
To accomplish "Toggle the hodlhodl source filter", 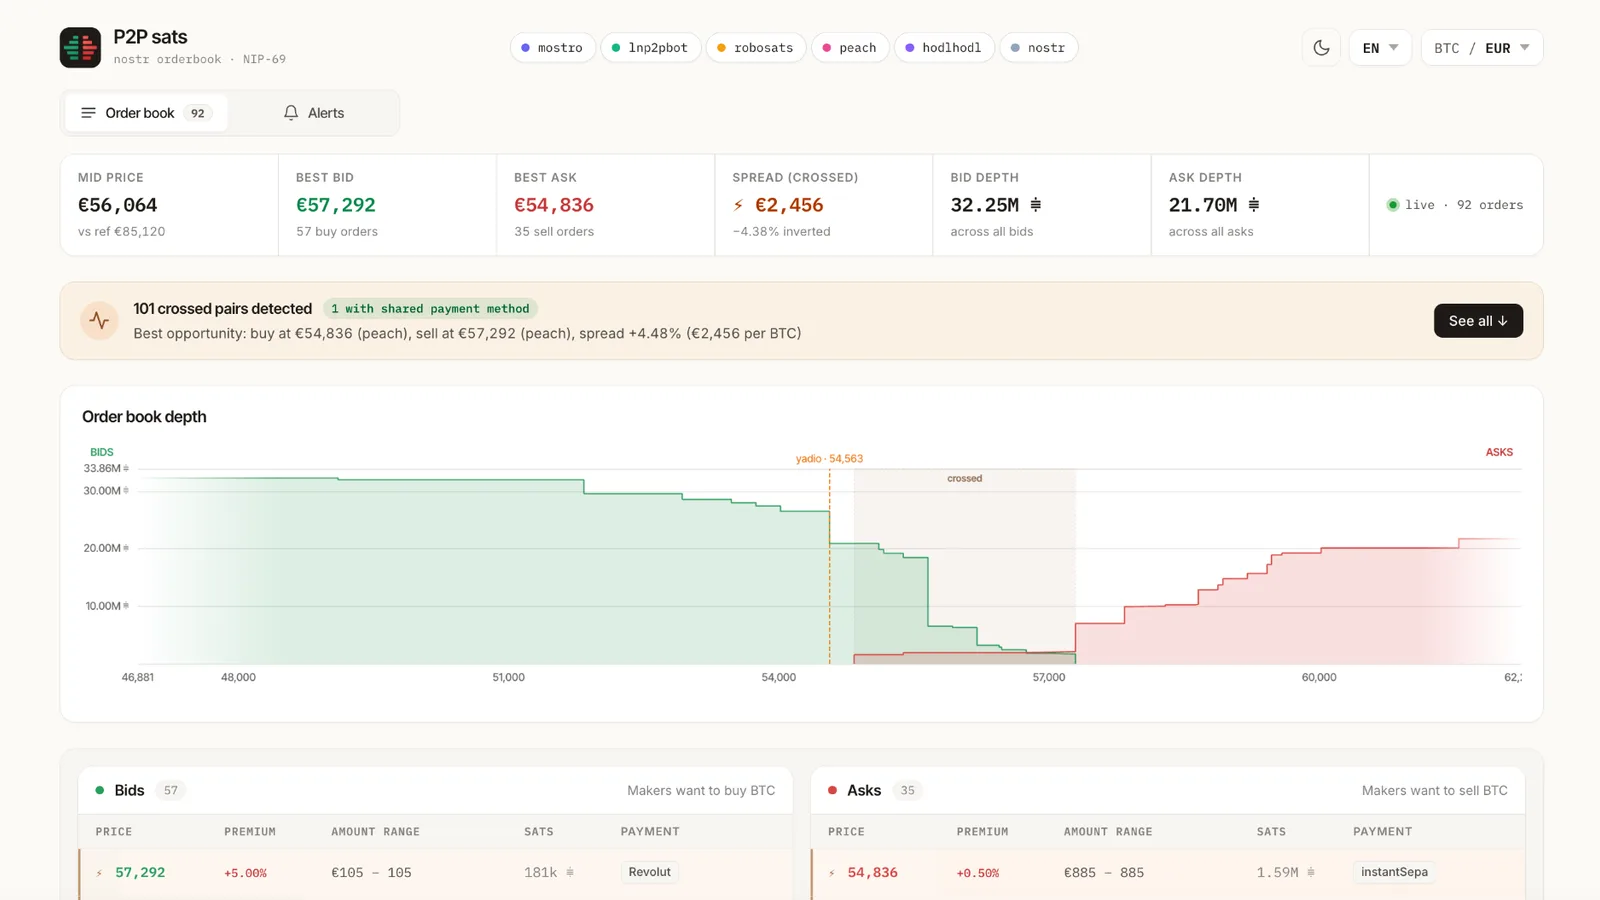I will 944,48.
